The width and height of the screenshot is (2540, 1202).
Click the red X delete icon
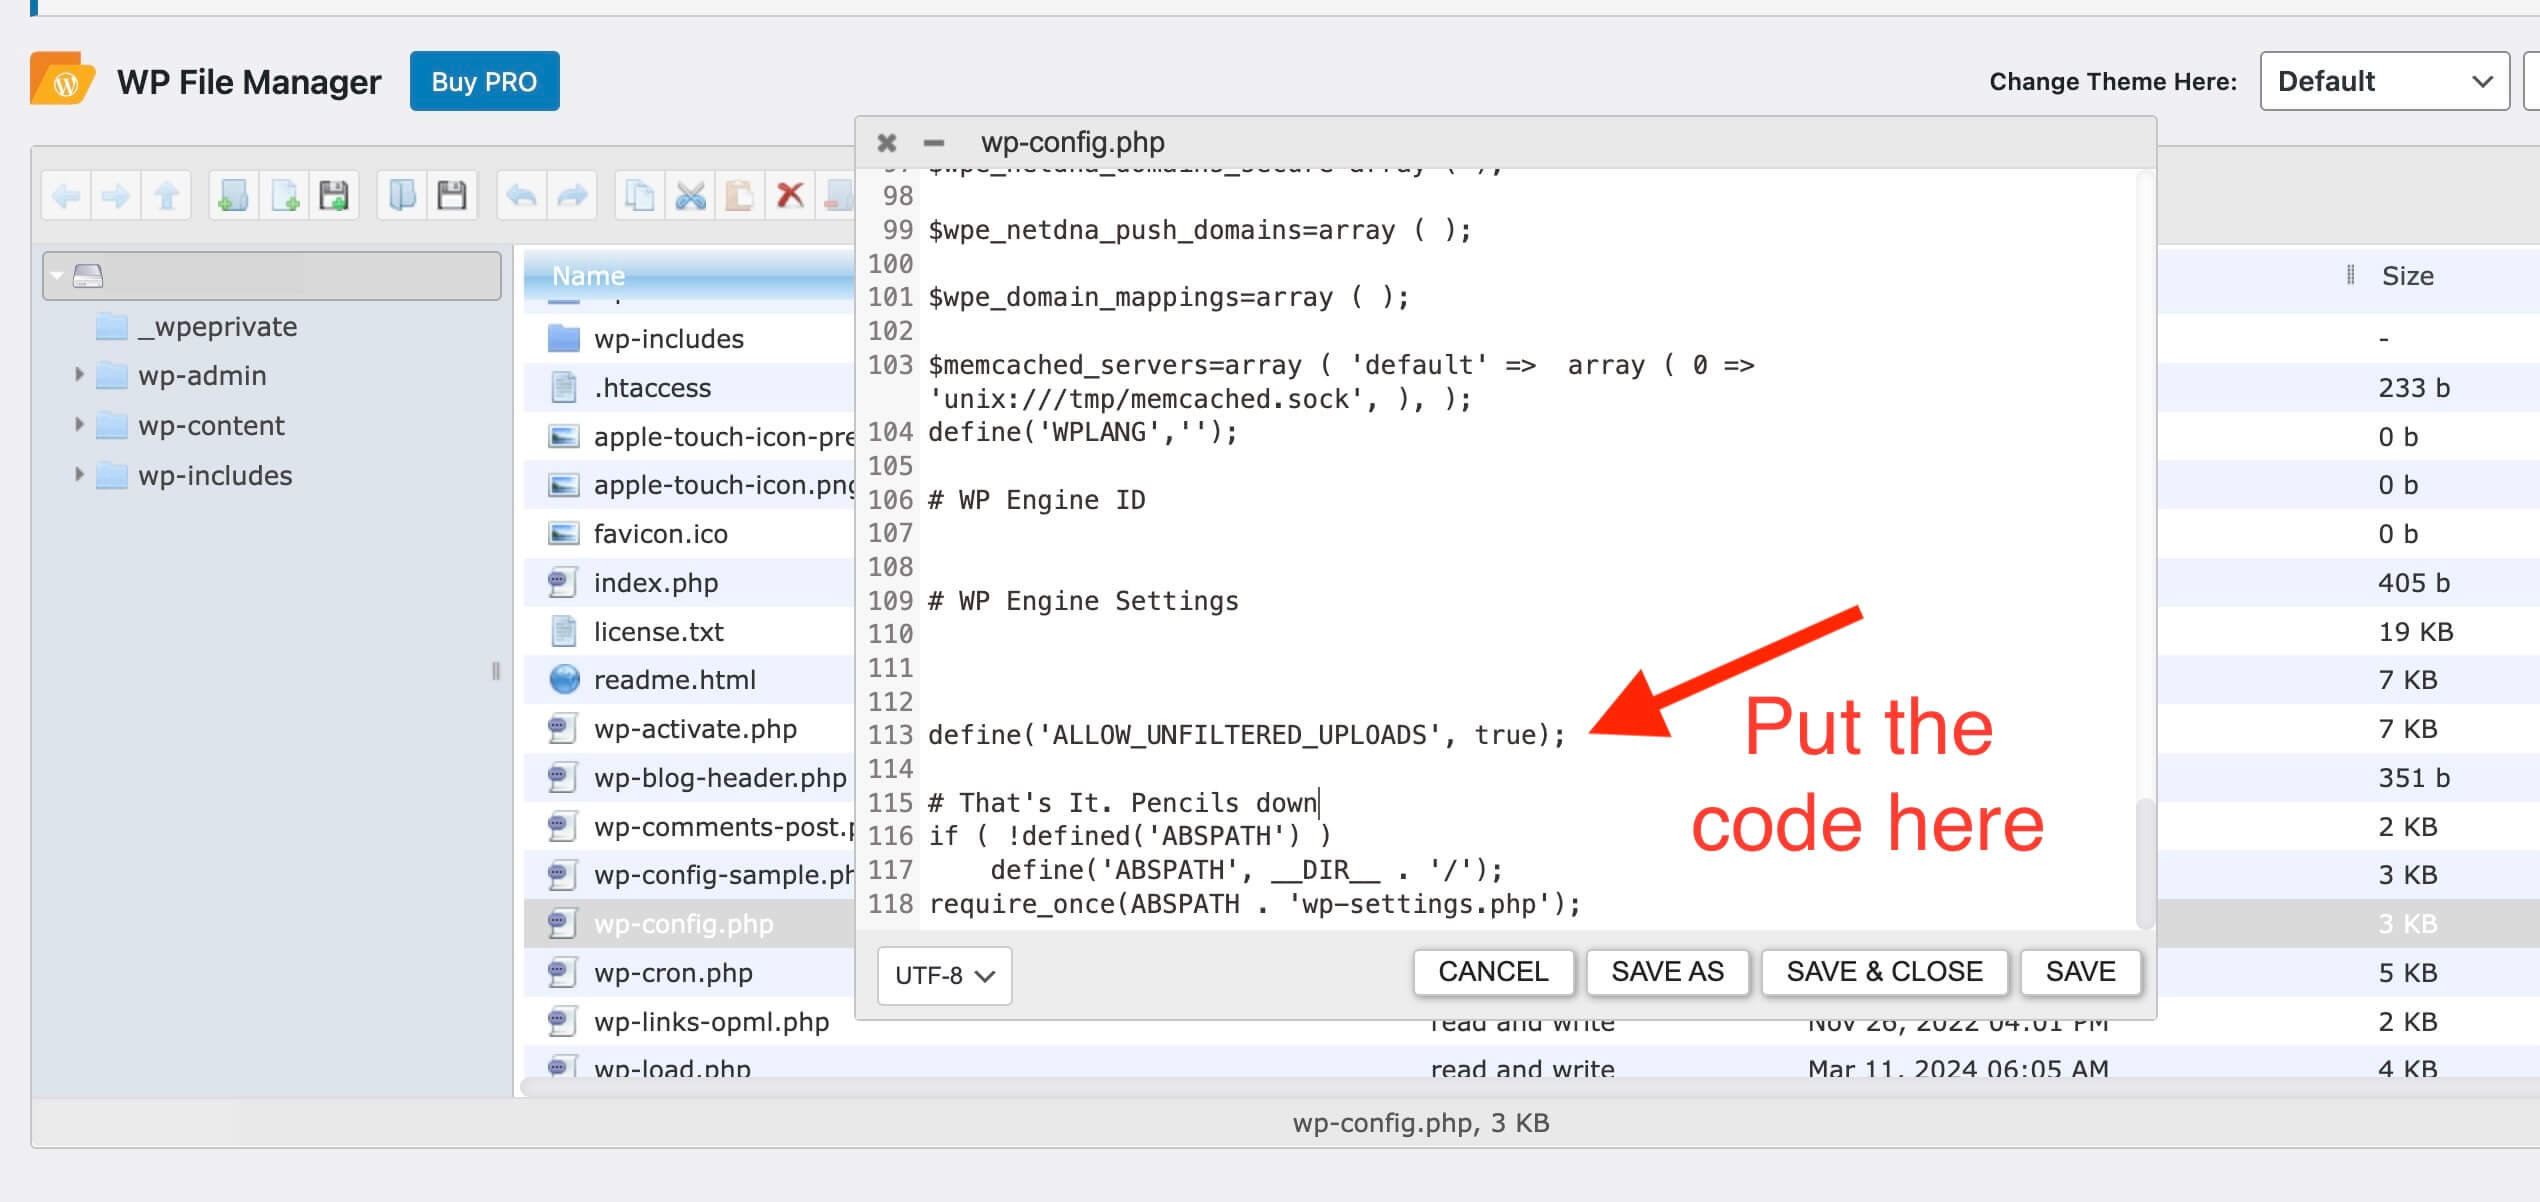790,196
